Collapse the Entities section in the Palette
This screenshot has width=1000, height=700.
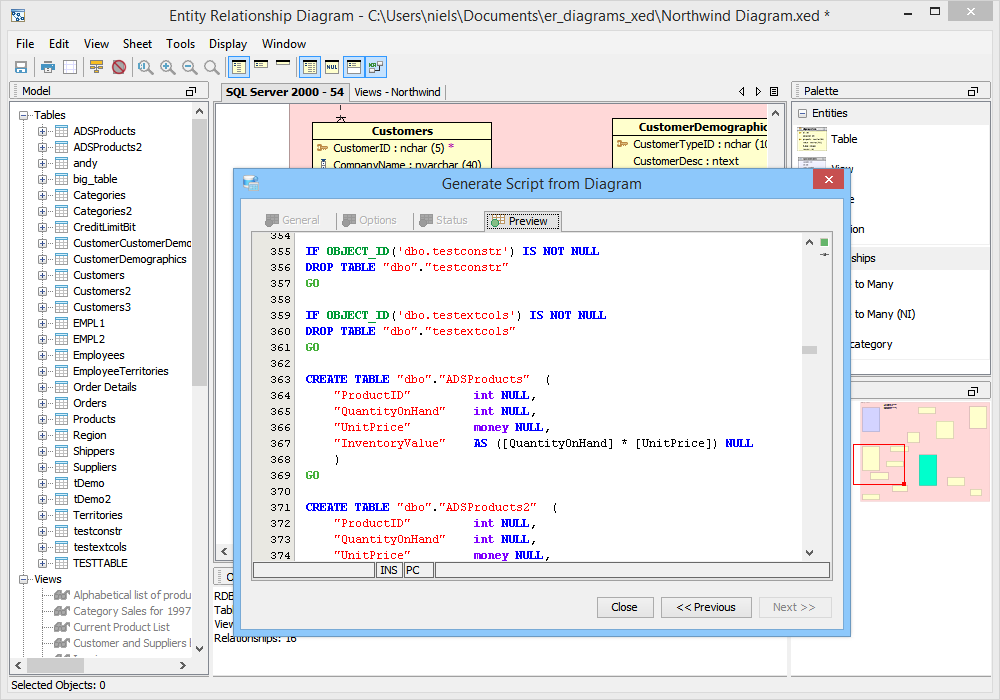pyautogui.click(x=802, y=113)
